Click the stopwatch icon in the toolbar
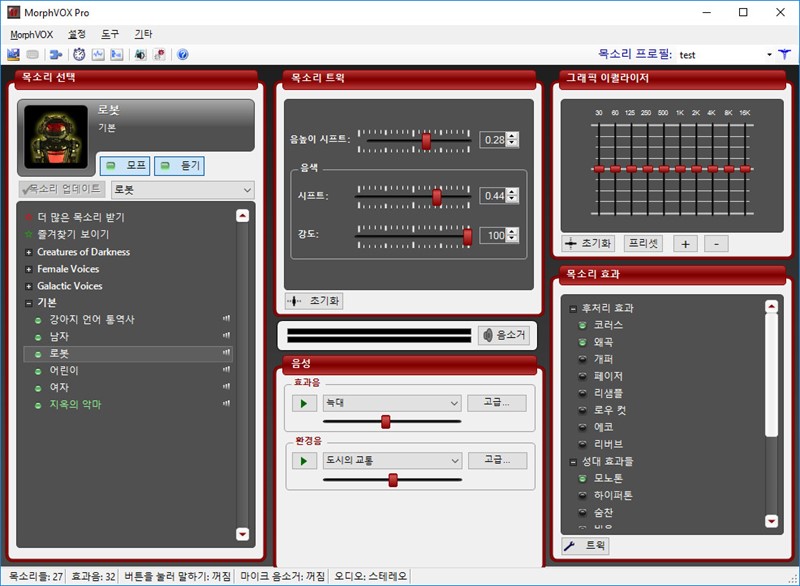This screenshot has width=800, height=586. 79,54
